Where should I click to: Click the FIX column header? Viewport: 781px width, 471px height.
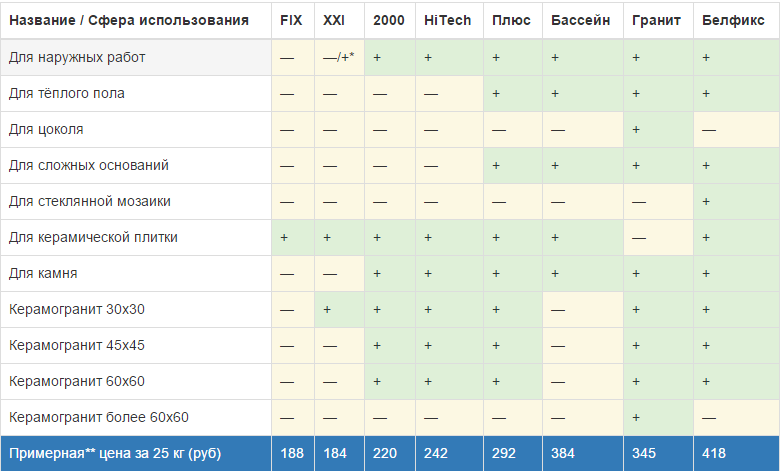tap(292, 20)
